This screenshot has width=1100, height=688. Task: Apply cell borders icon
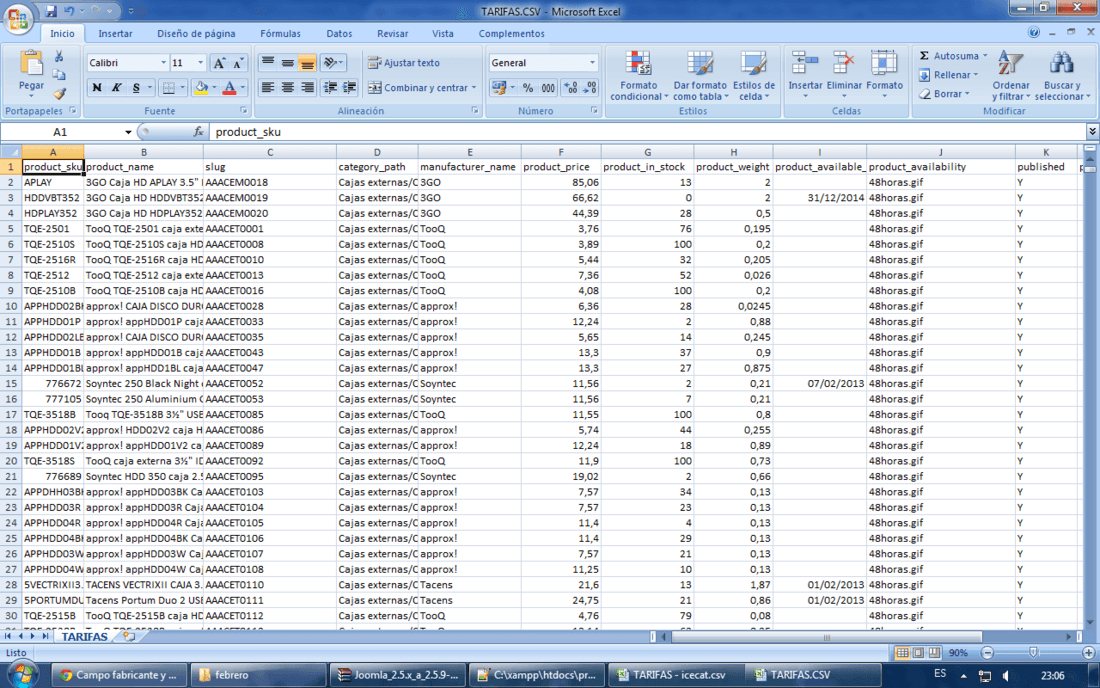168,88
